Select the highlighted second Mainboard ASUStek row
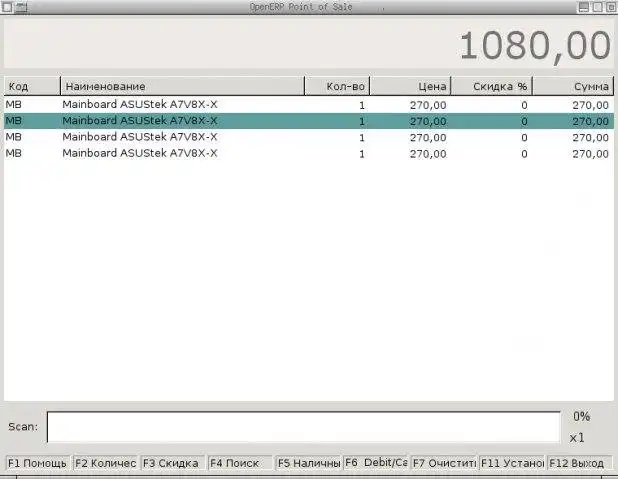 (x=309, y=121)
